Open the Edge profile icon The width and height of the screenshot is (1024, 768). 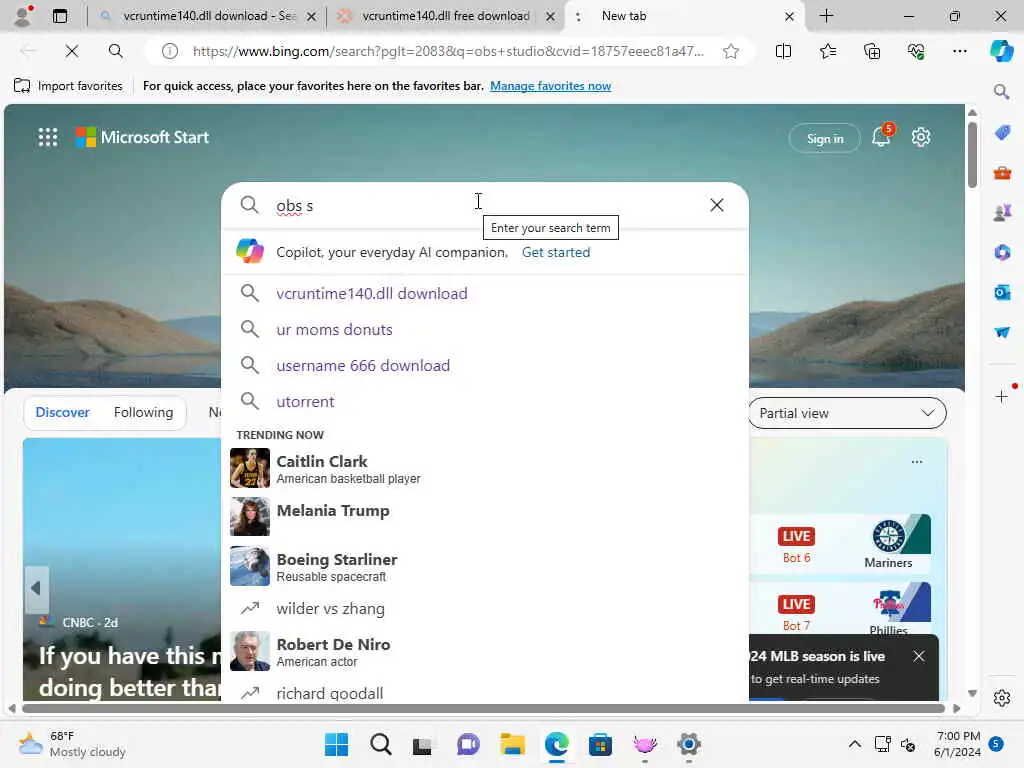(x=23, y=16)
